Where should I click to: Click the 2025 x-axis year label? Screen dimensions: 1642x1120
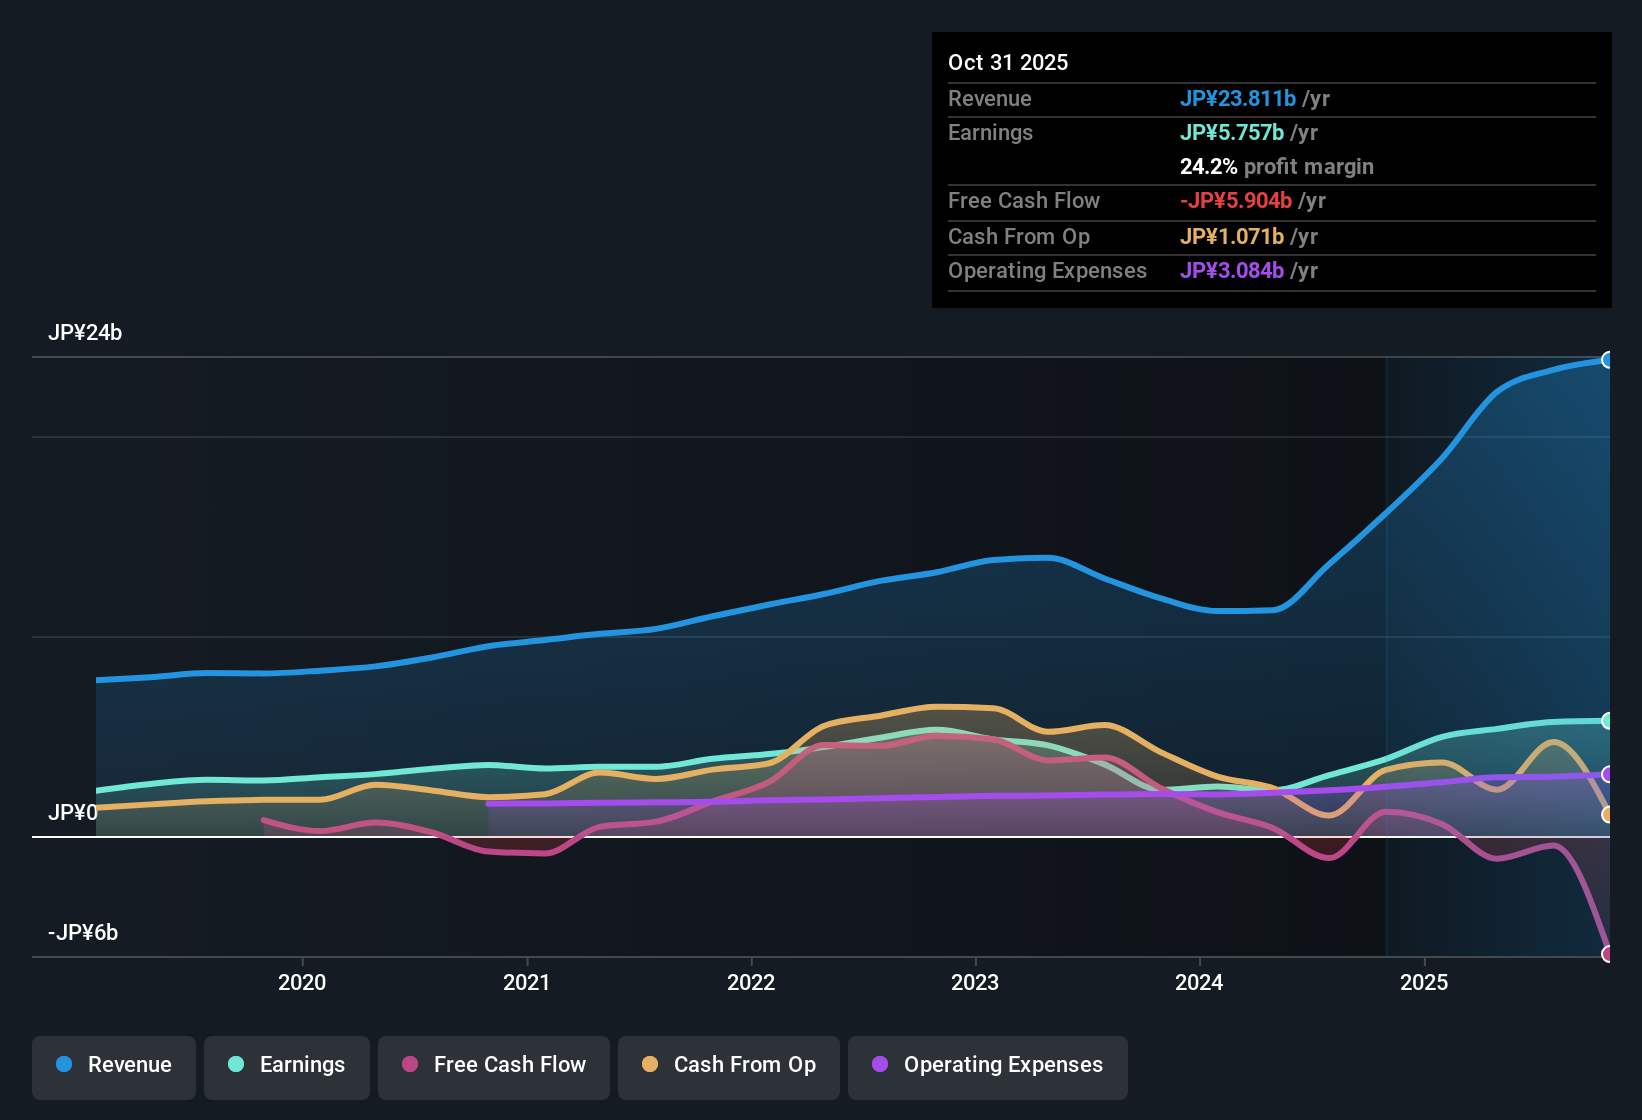point(1424,983)
